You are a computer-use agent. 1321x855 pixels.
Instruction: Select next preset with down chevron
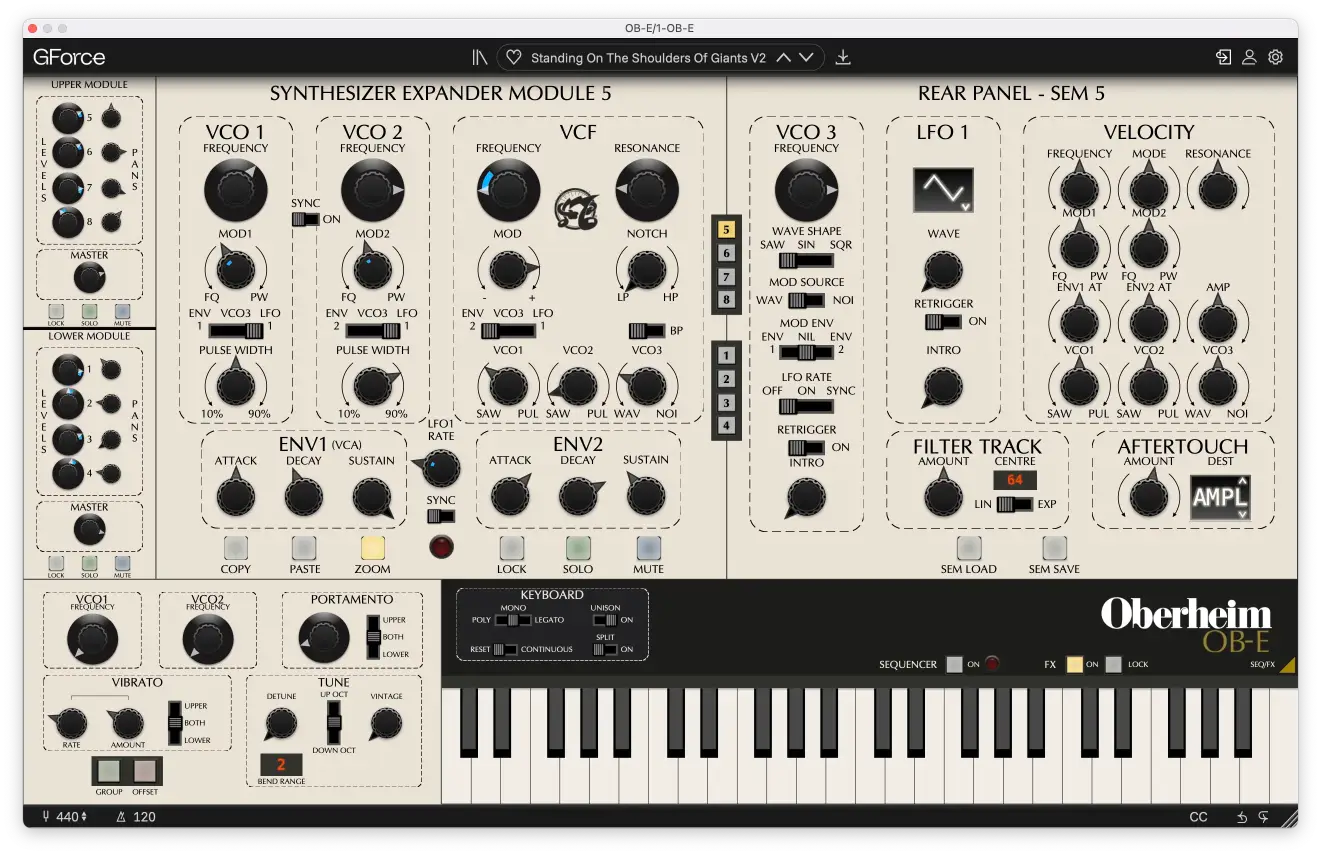pos(806,57)
